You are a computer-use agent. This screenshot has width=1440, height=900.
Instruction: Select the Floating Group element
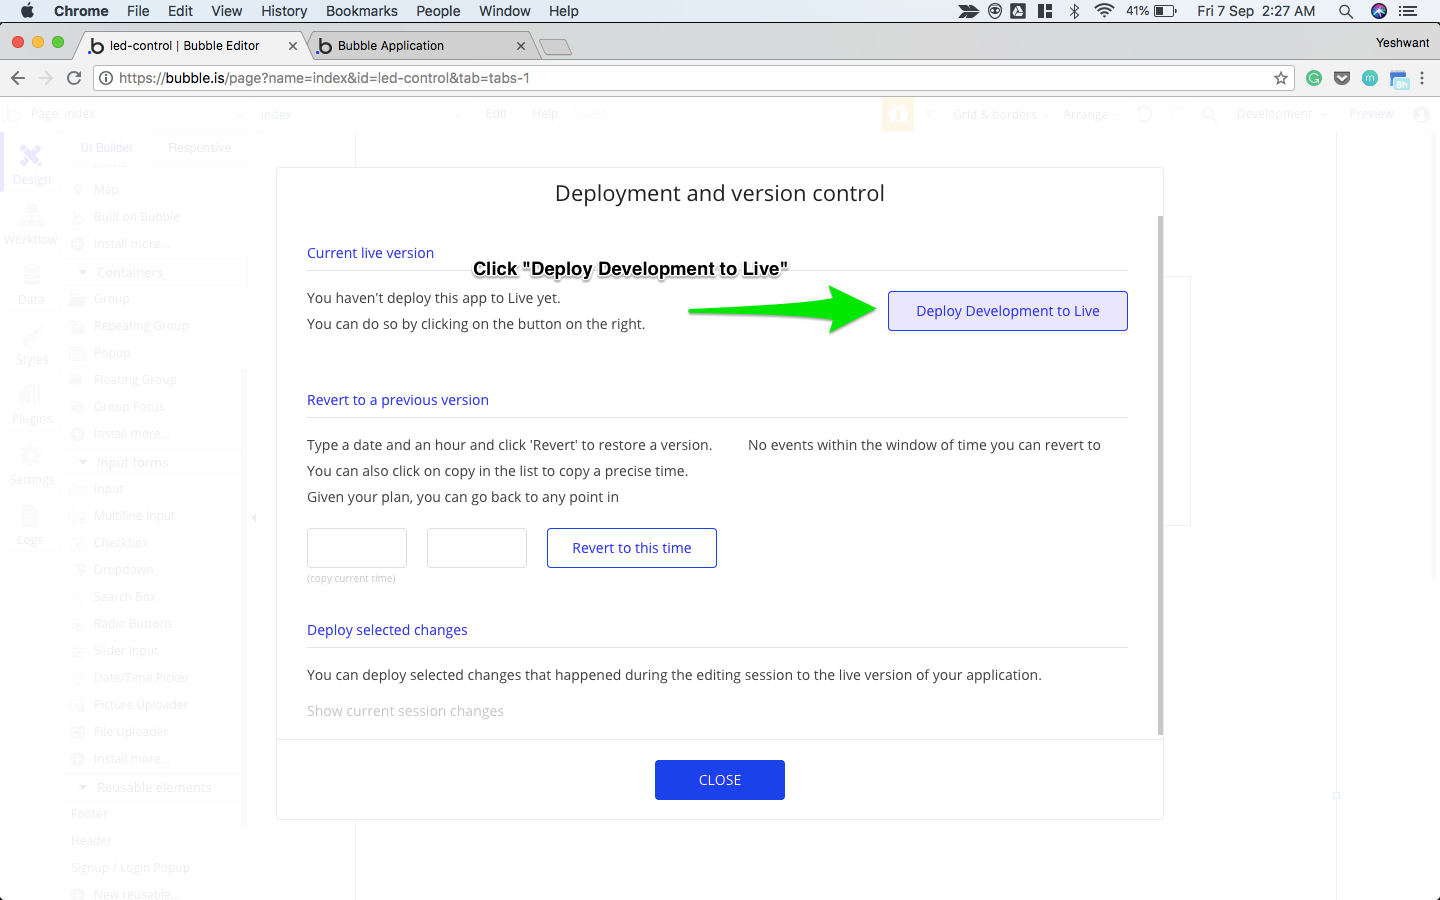[x=135, y=380]
